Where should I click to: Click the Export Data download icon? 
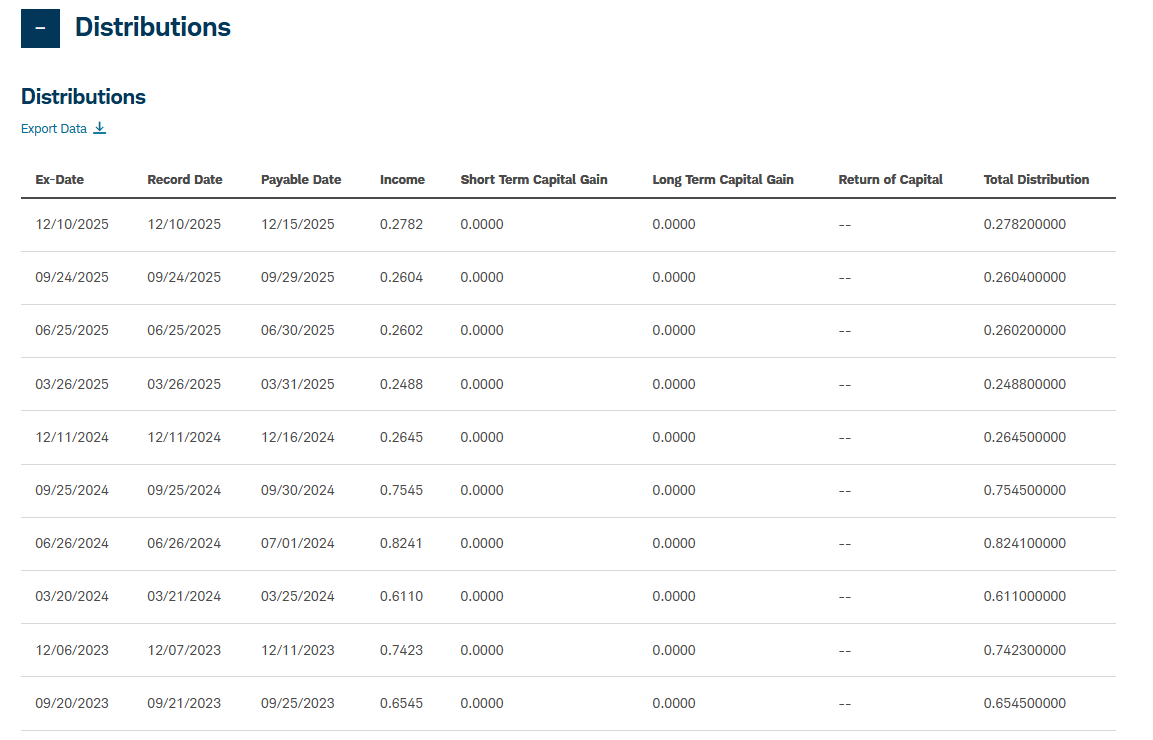99,128
